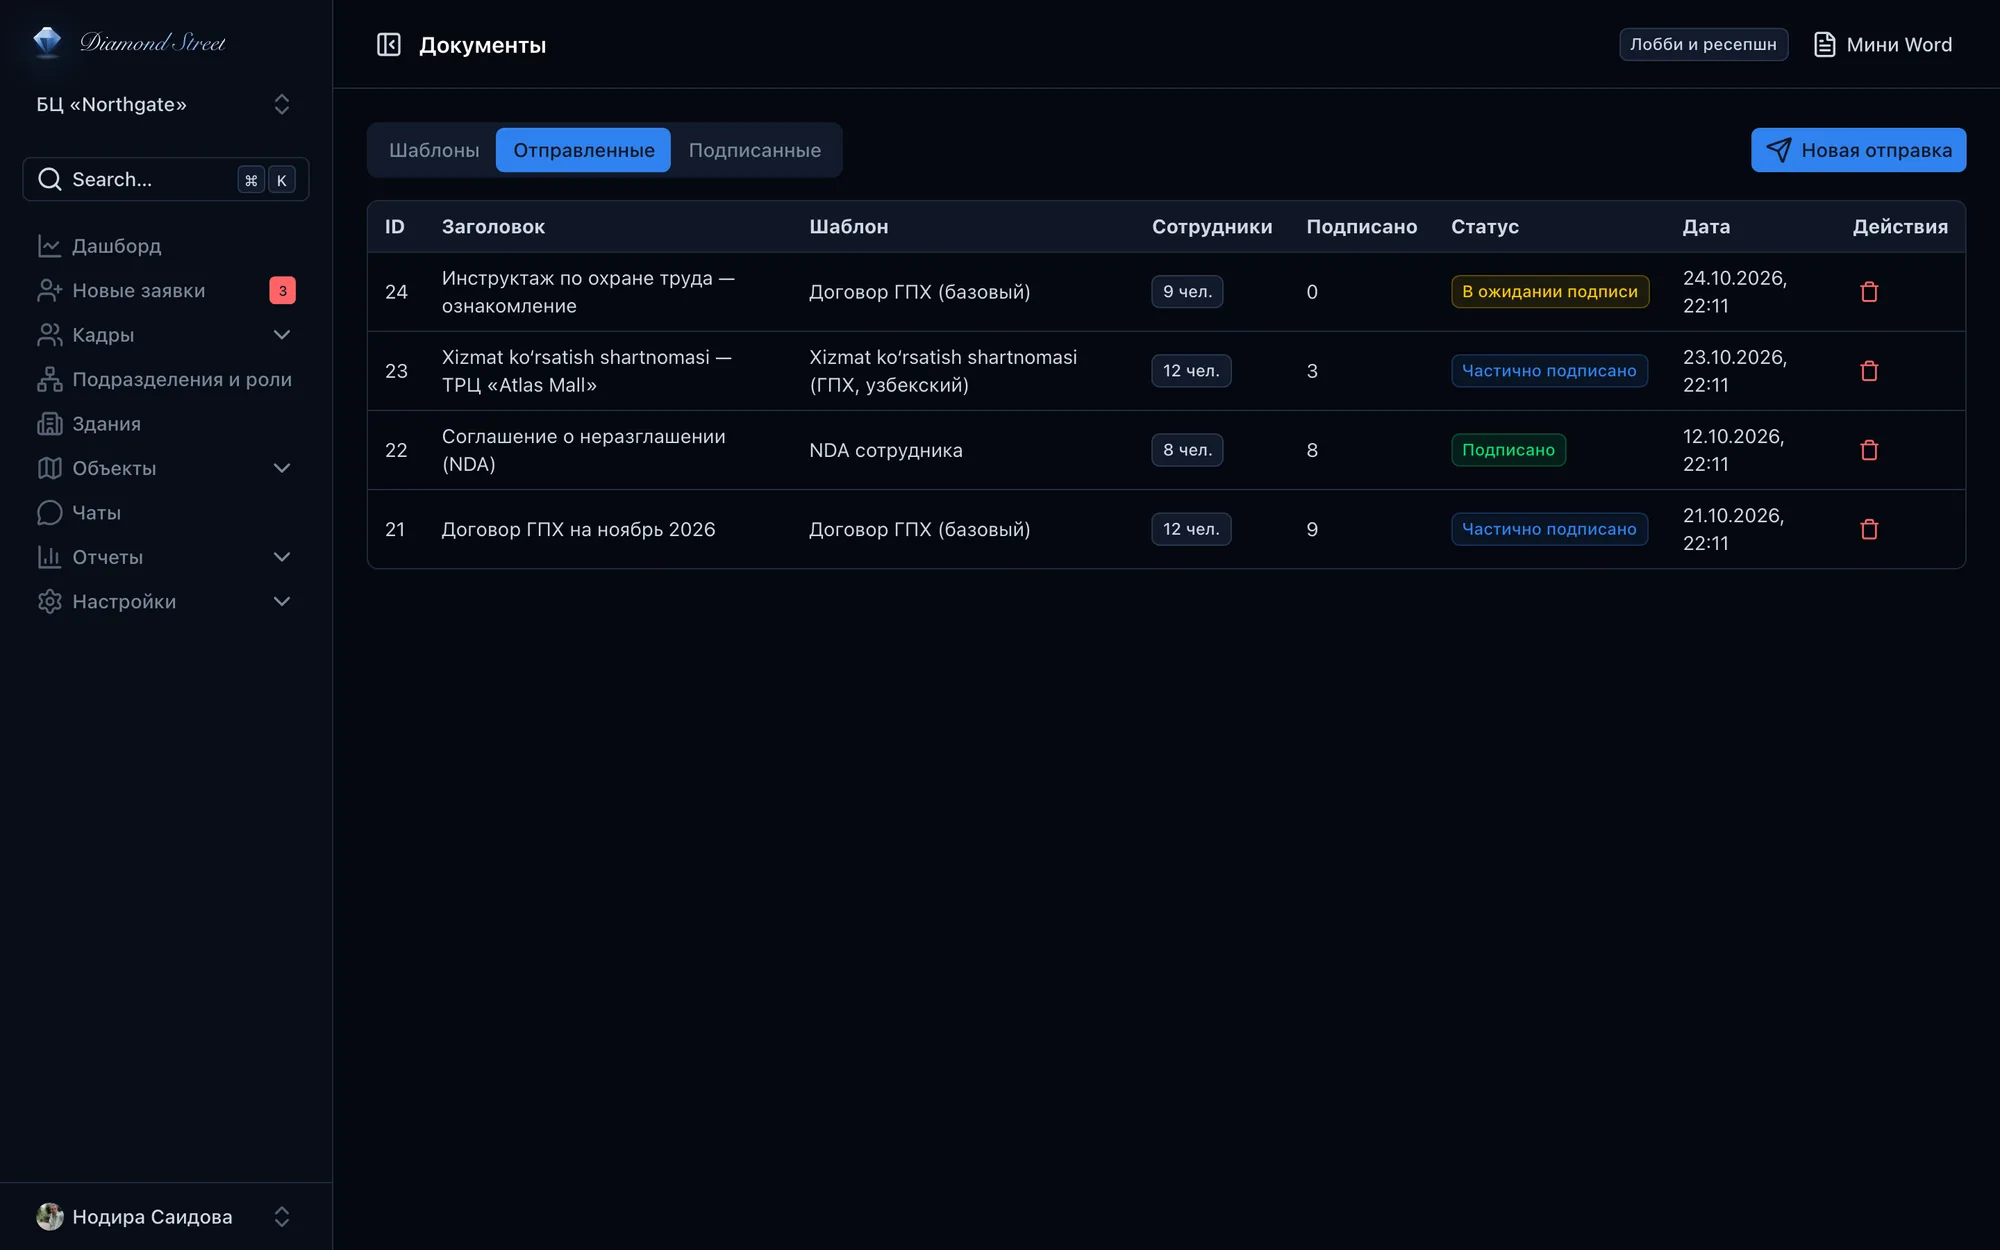Click the Документы page heading
2000x1250 pixels.
click(x=482, y=45)
